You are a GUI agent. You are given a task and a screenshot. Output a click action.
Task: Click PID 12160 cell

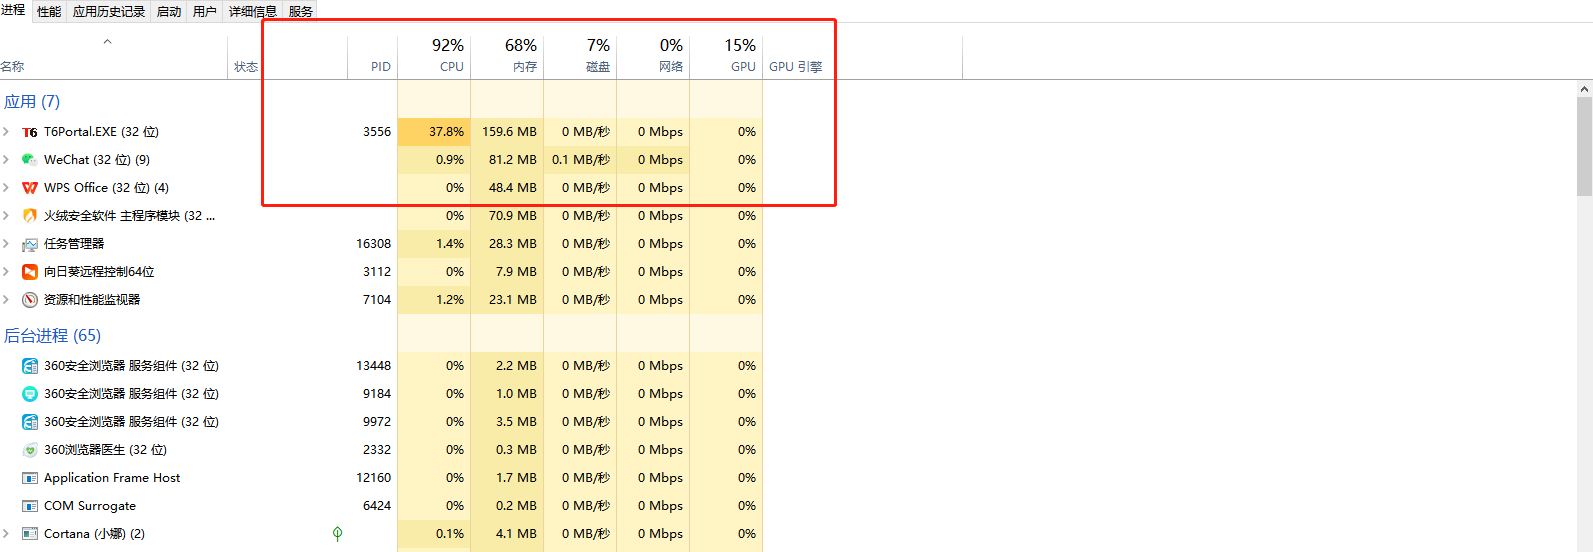(373, 478)
